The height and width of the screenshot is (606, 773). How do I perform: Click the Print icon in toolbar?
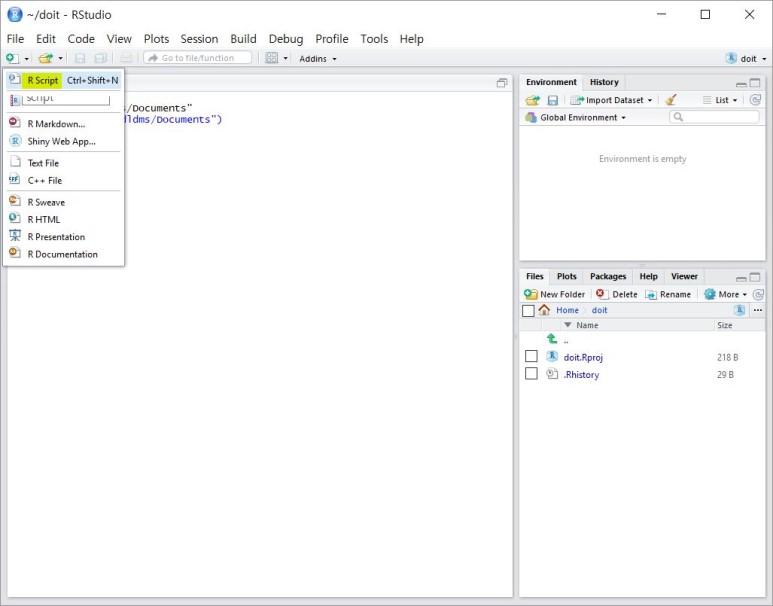coord(126,58)
